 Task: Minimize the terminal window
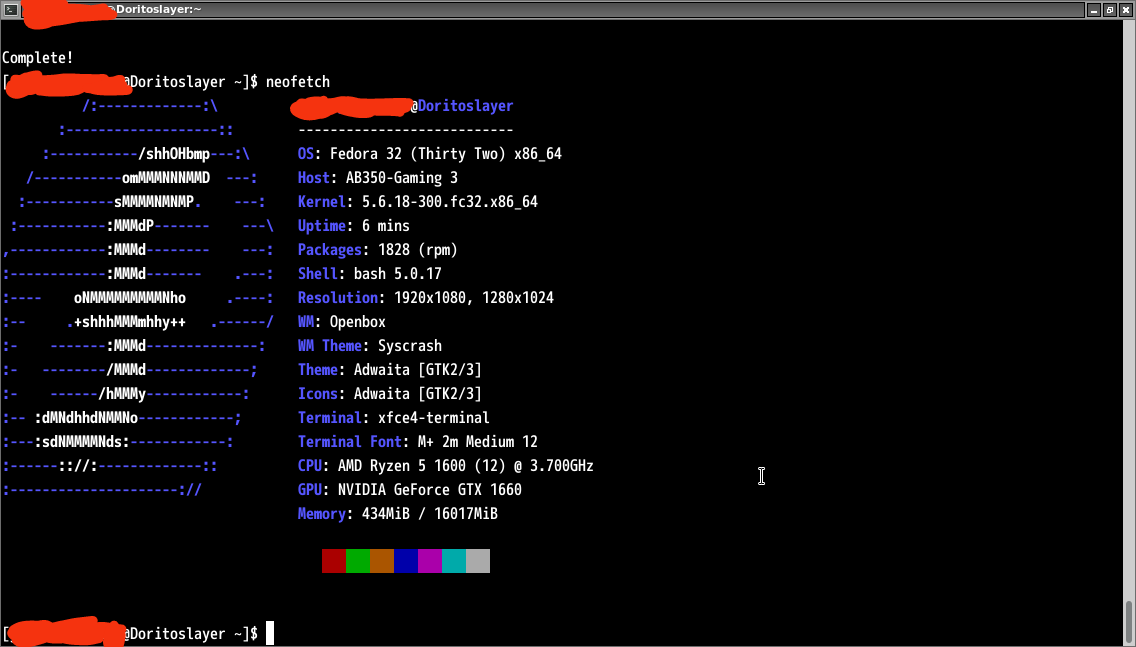pyautogui.click(x=1094, y=9)
